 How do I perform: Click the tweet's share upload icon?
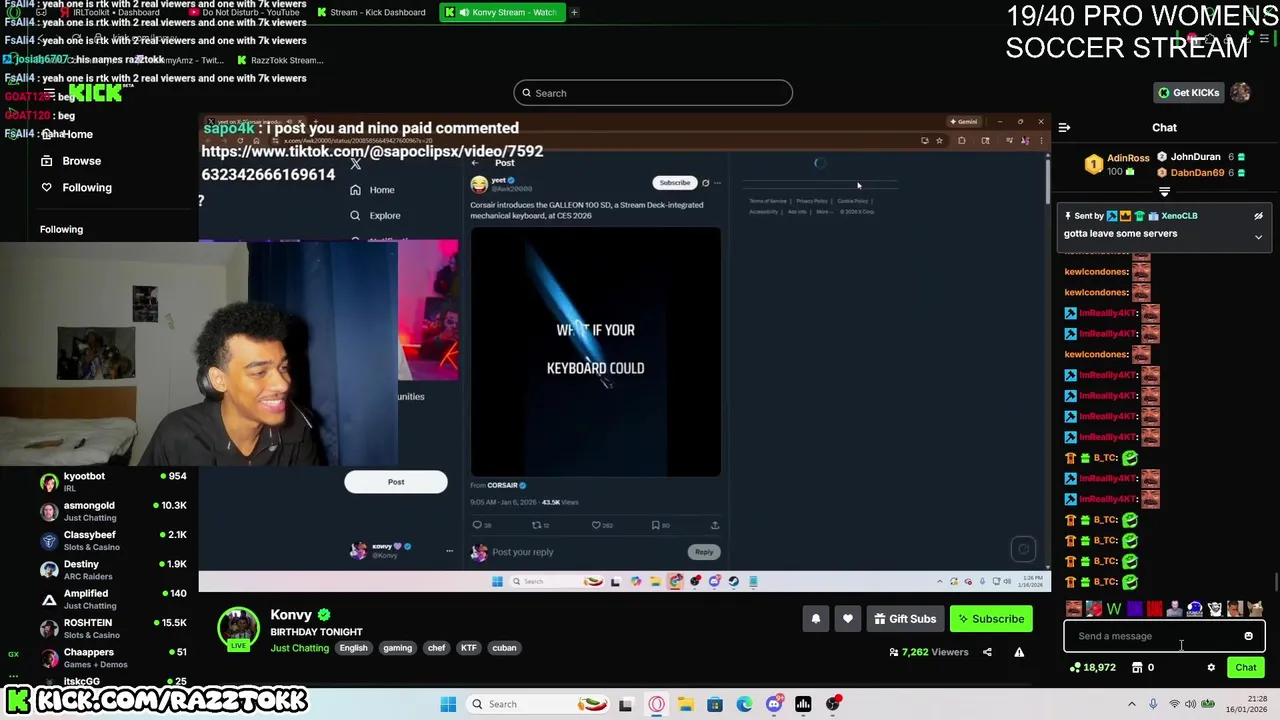click(714, 525)
